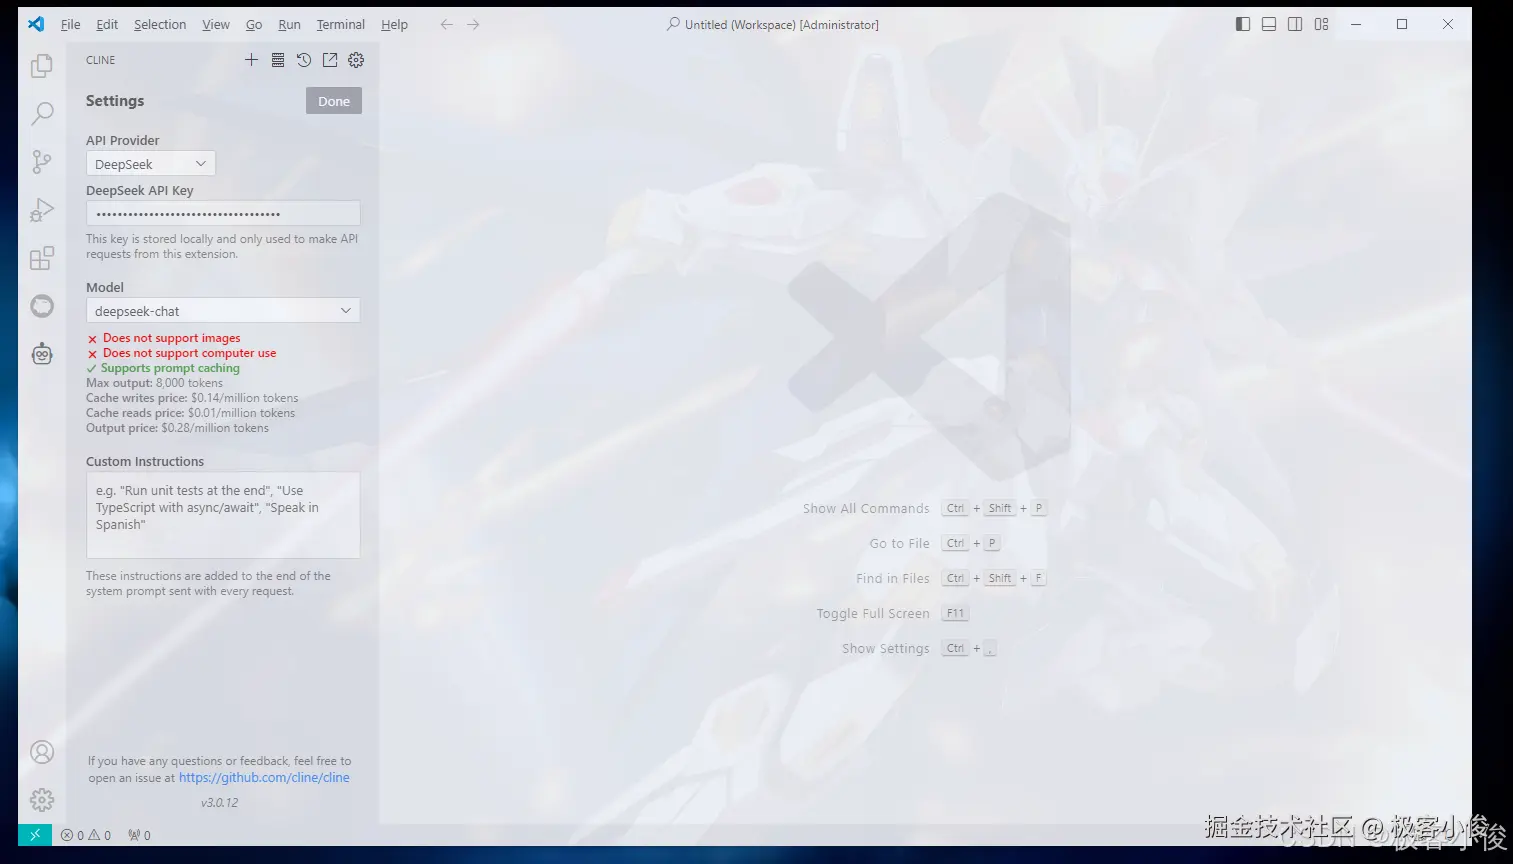Open the Manage gear in activity bar

tap(41, 800)
